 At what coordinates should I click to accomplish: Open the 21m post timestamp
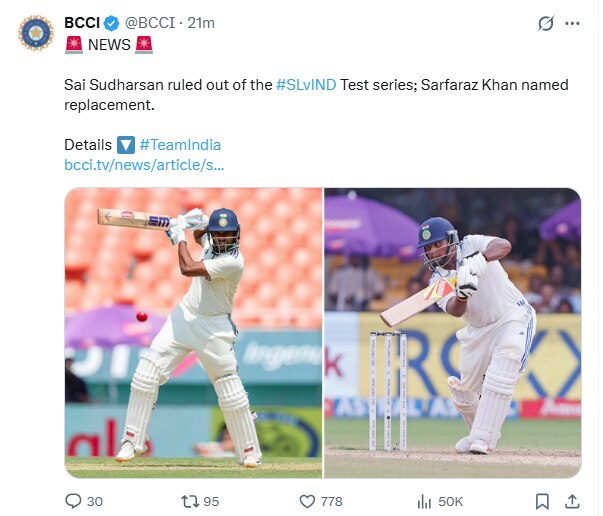201,23
